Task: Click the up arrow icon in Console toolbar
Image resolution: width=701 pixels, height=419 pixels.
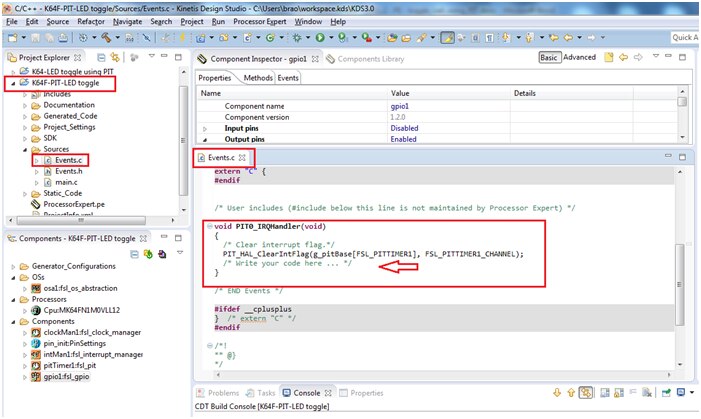Action: tap(571, 393)
